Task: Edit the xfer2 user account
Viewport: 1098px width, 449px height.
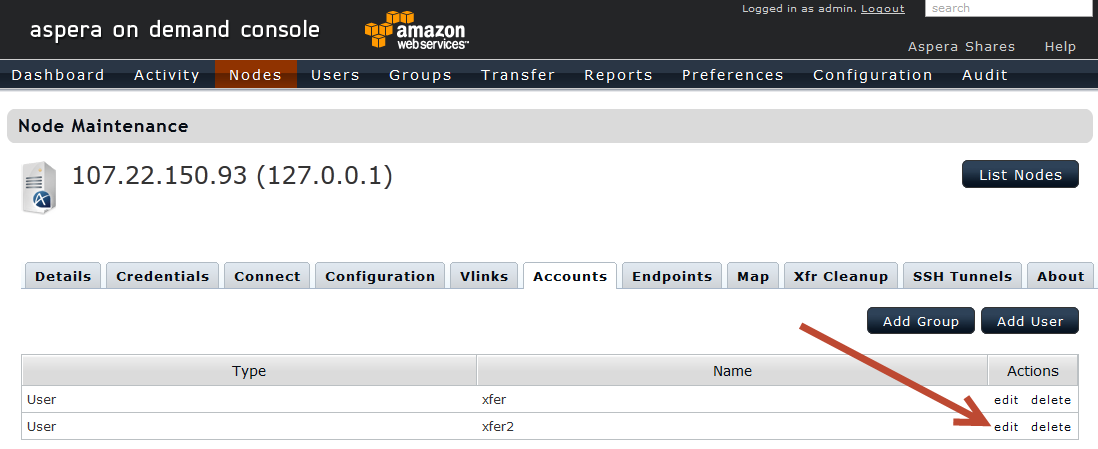Action: 1006,427
